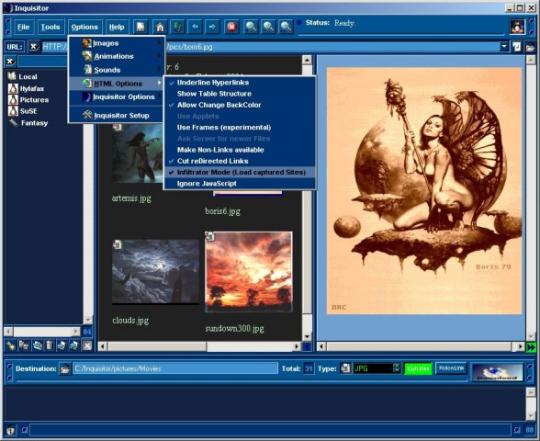Click the file type icon beside Type

(x=345, y=368)
